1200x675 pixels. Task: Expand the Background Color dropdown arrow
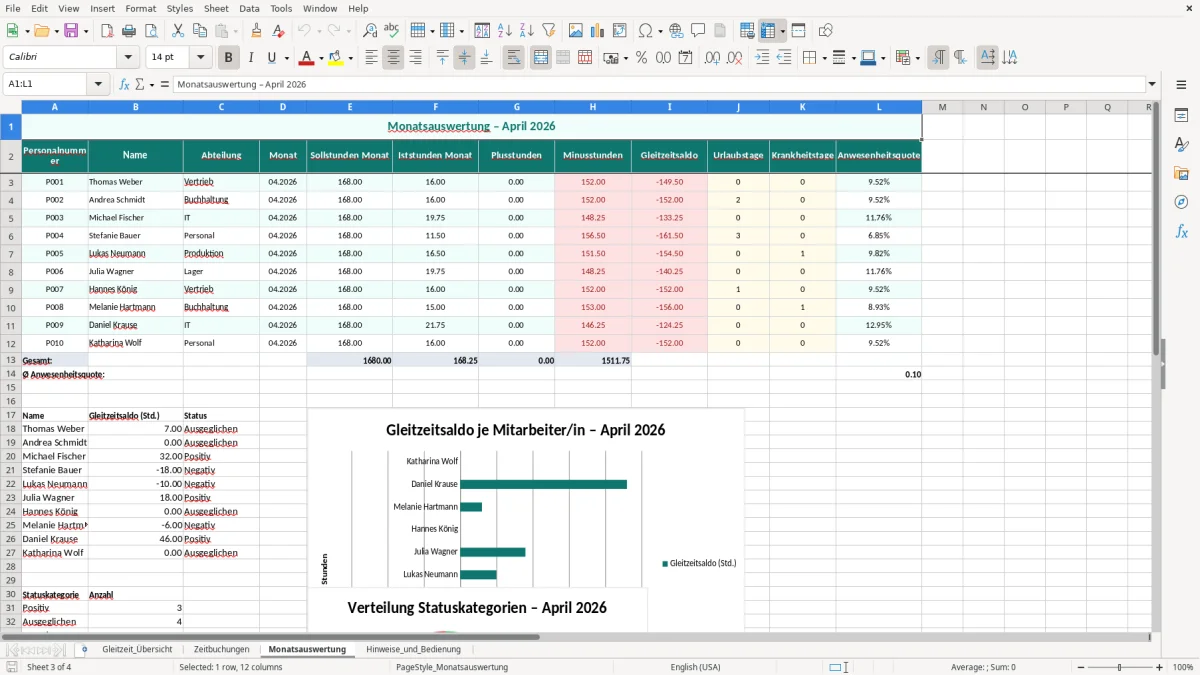coord(350,58)
